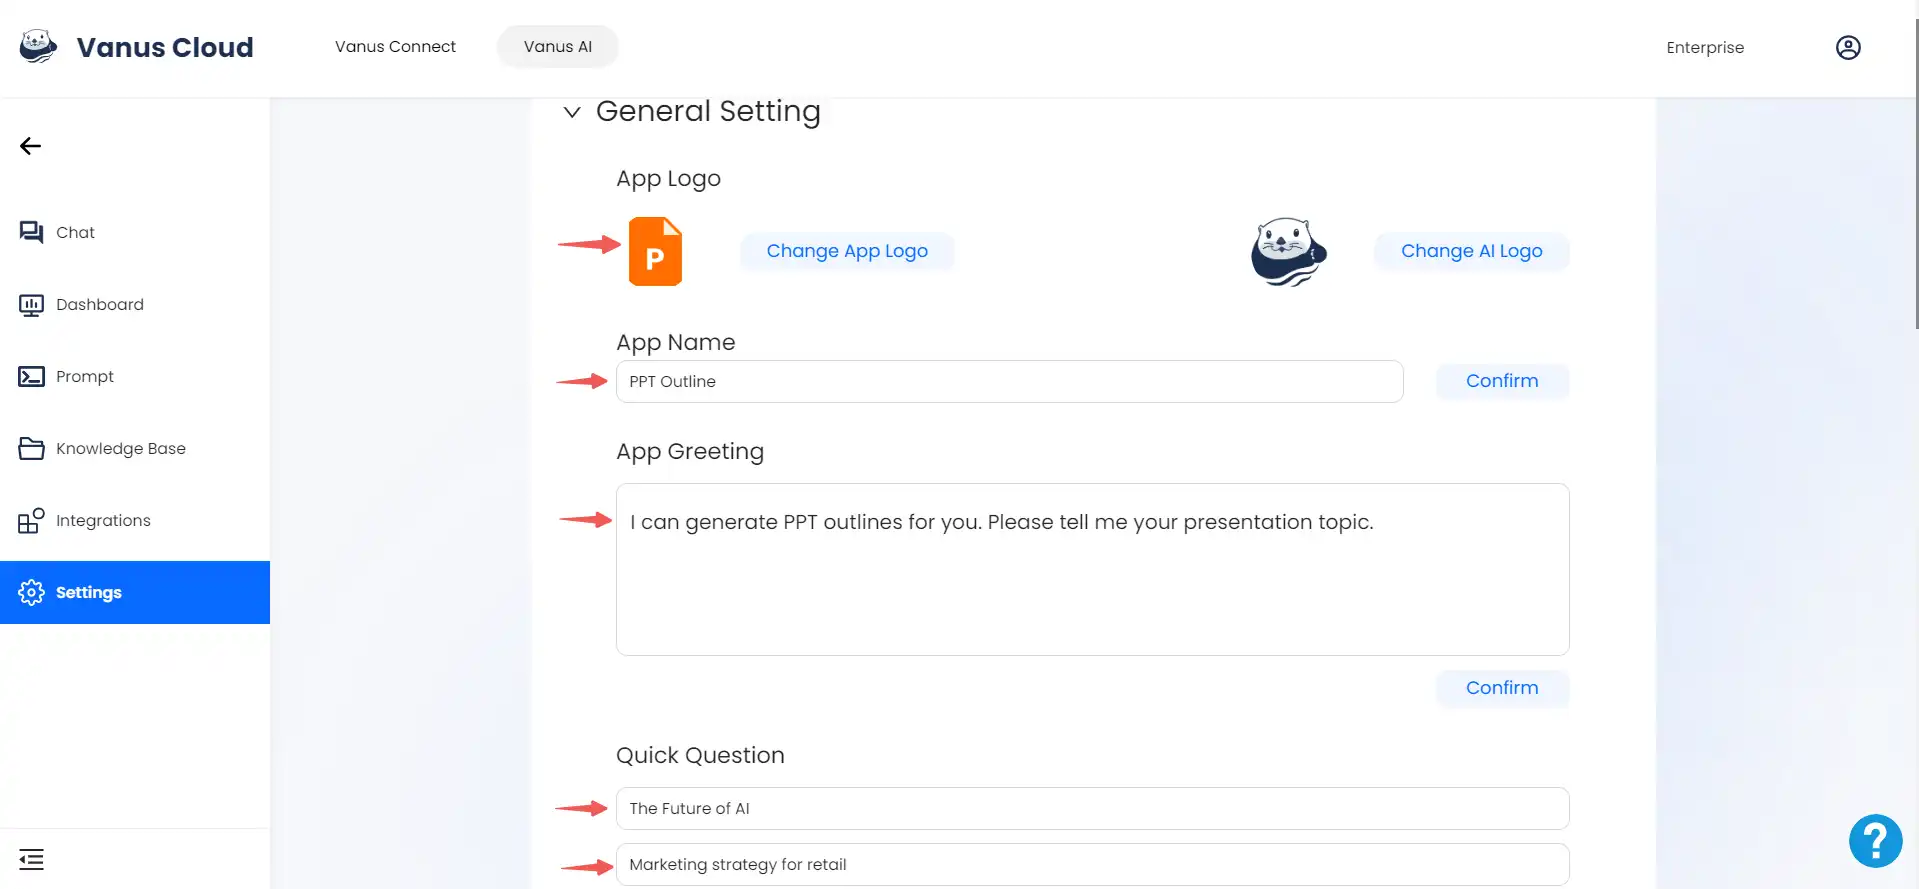Select the Vanus AI tab
The height and width of the screenshot is (889, 1919).
click(x=558, y=46)
